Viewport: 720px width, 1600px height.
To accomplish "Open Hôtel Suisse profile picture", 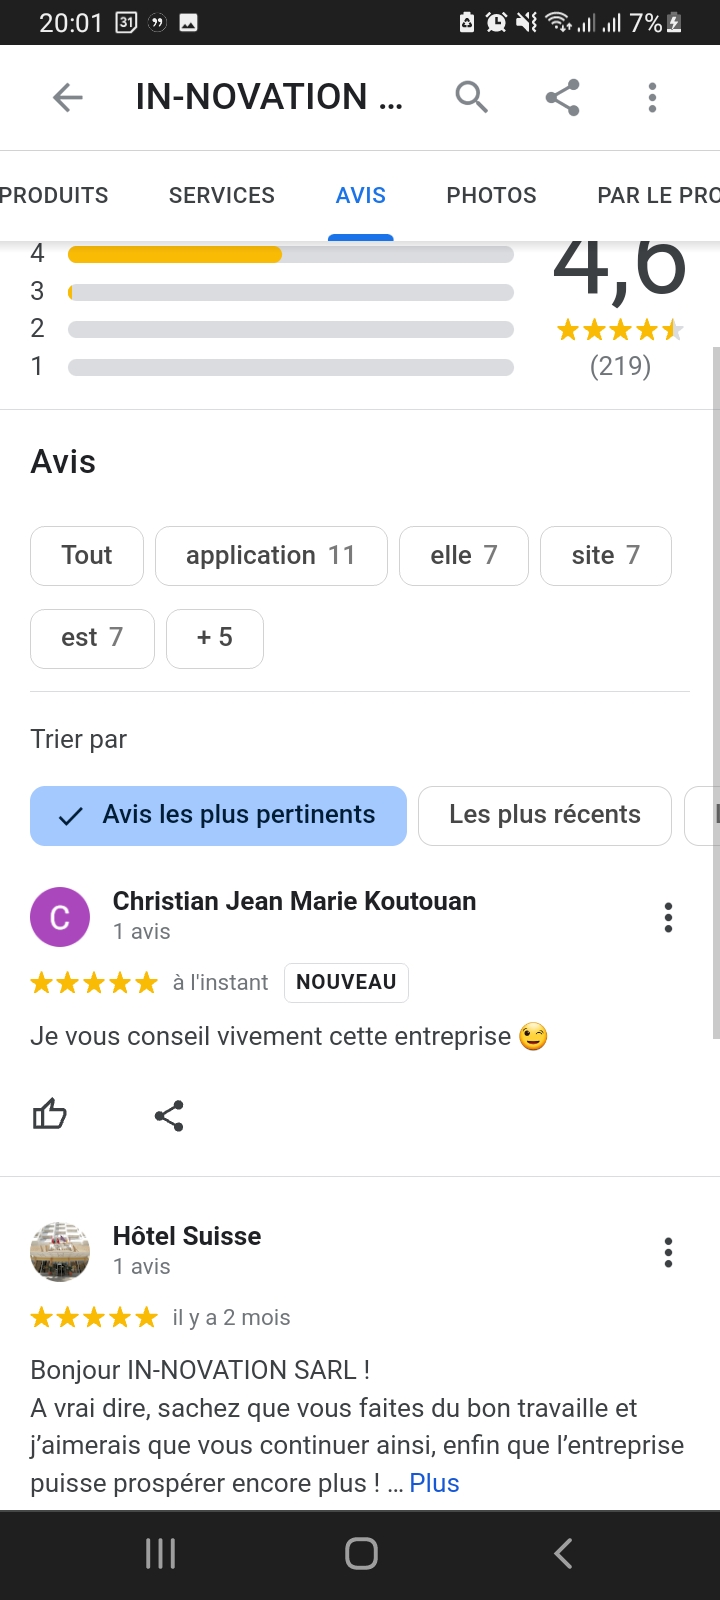I will point(60,1251).
